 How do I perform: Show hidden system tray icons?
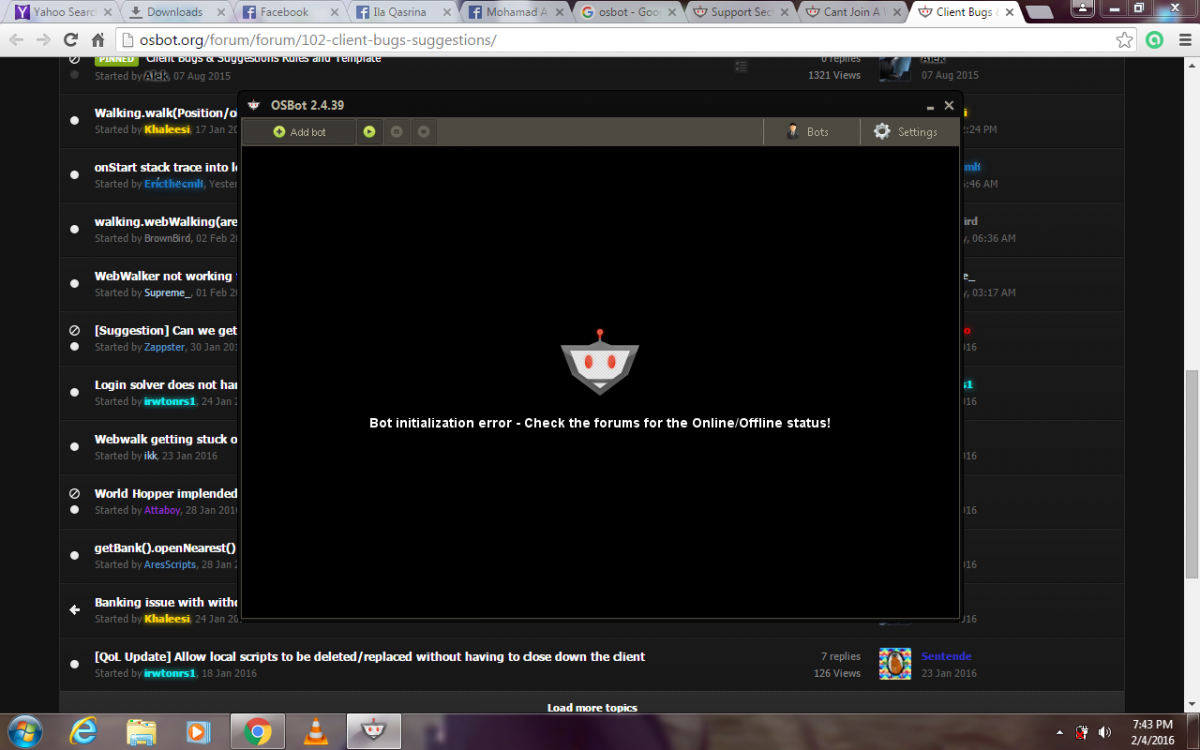pos(1059,732)
